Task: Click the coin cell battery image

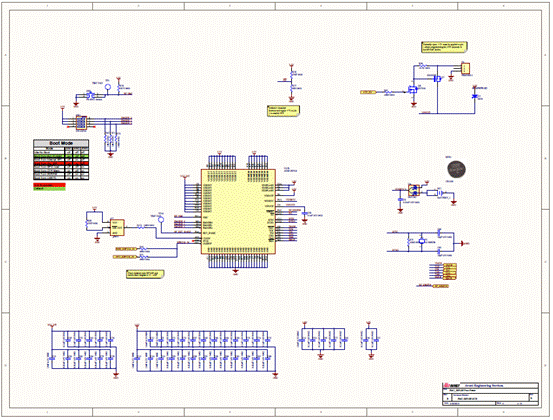Action: pyautogui.click(x=456, y=169)
